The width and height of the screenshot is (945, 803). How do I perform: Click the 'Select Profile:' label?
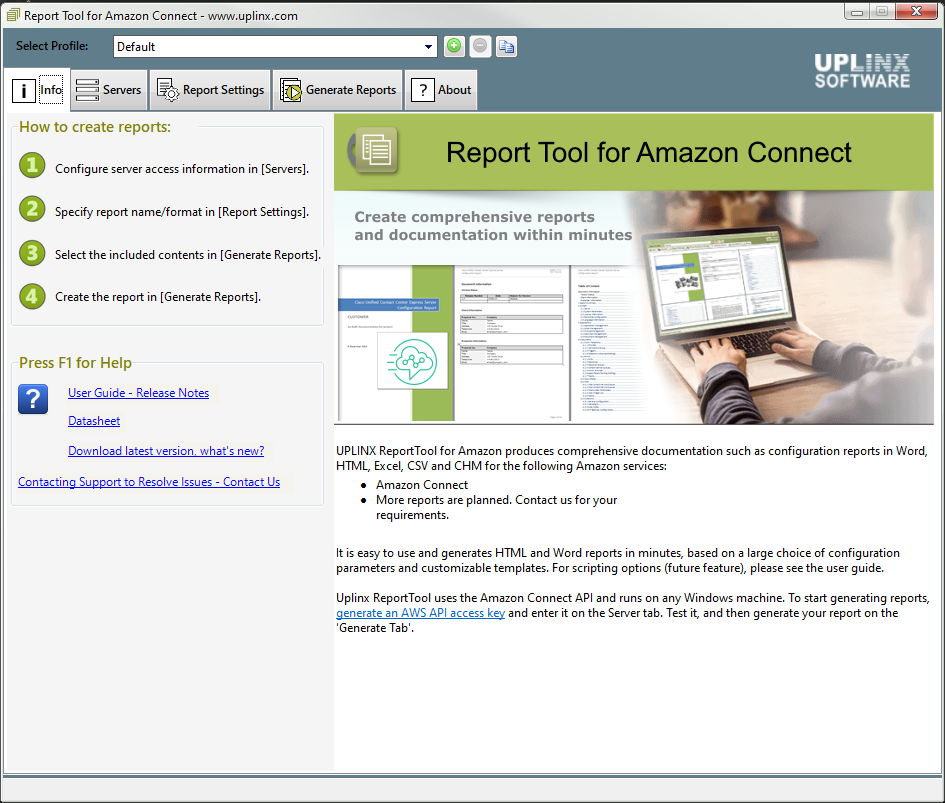coord(52,46)
